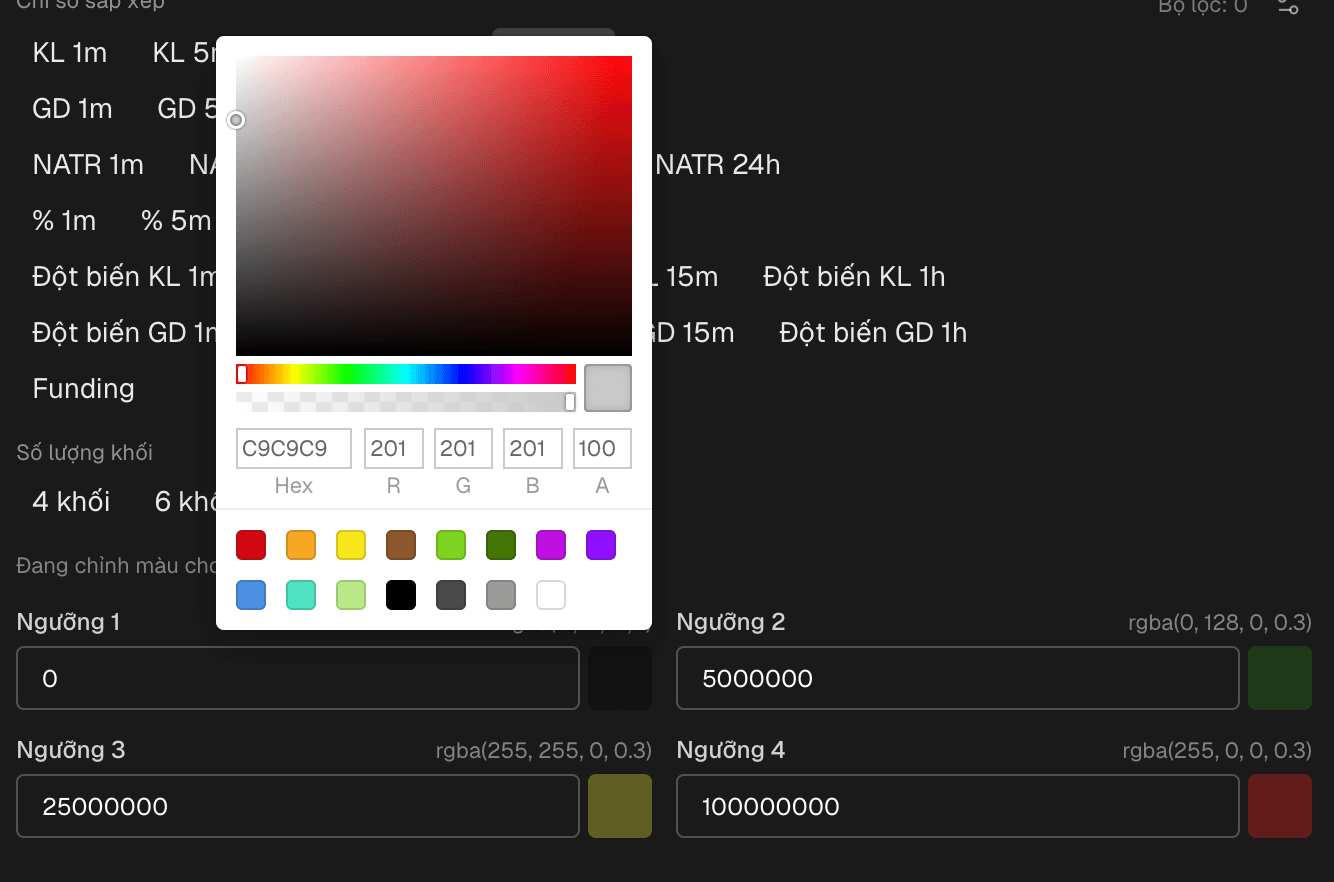Click the alpha opacity slider bar

[x=406, y=402]
